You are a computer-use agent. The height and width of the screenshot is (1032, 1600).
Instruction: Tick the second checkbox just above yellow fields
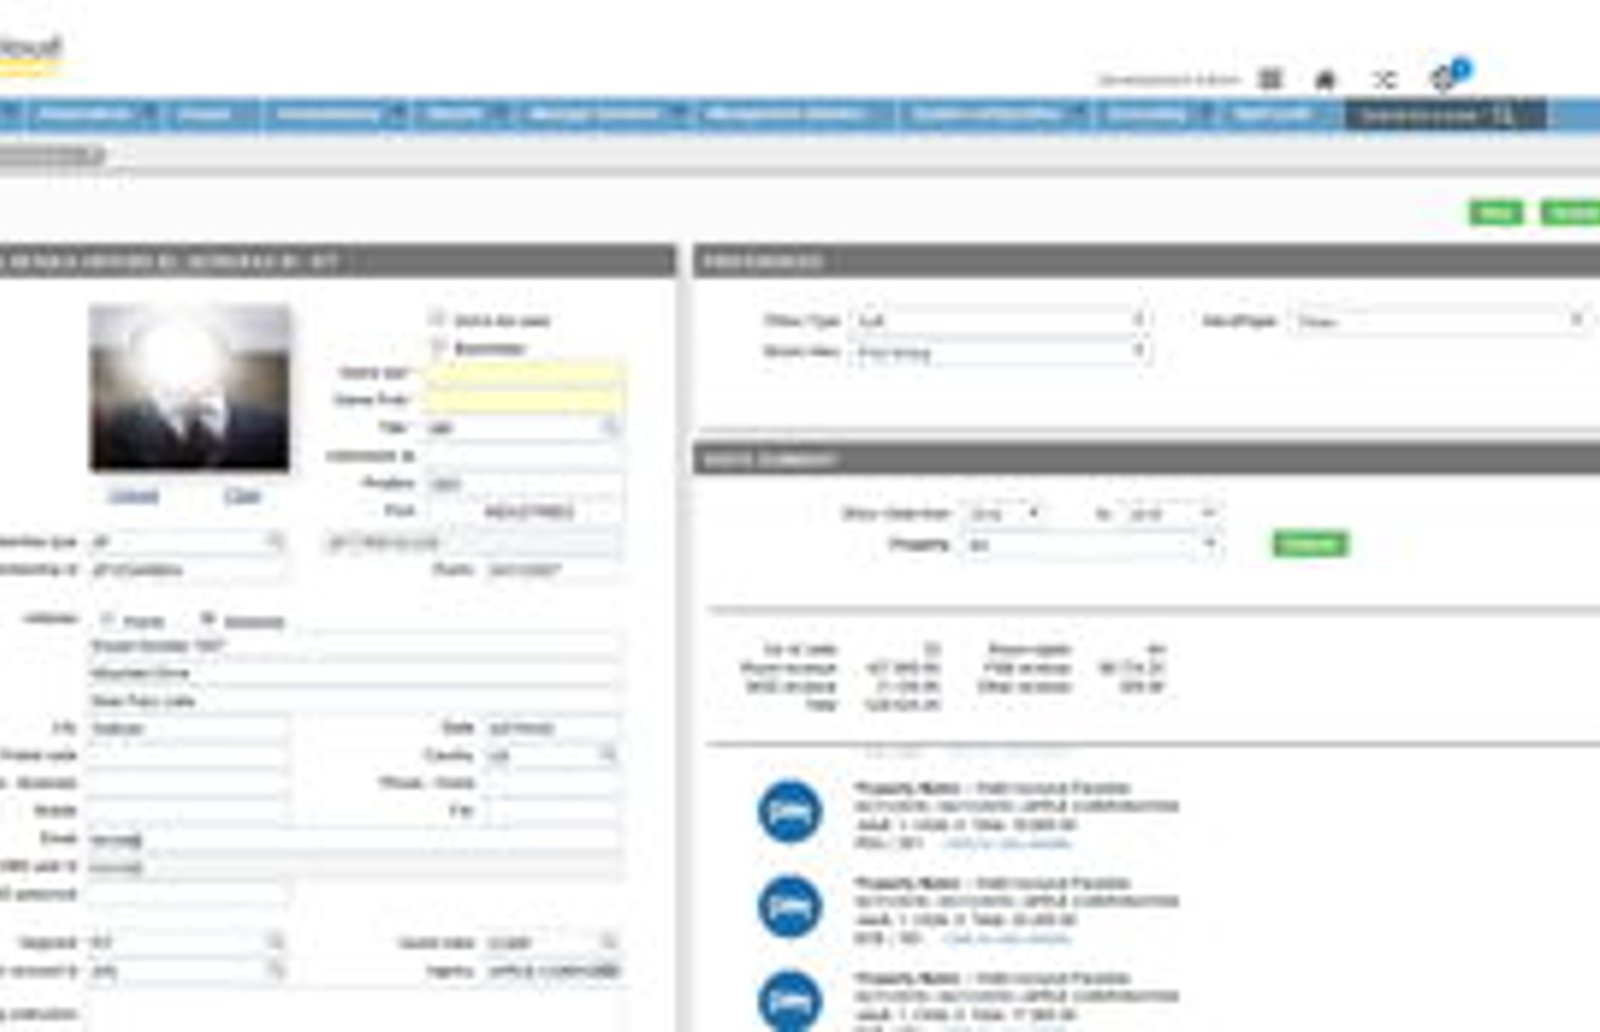(436, 347)
